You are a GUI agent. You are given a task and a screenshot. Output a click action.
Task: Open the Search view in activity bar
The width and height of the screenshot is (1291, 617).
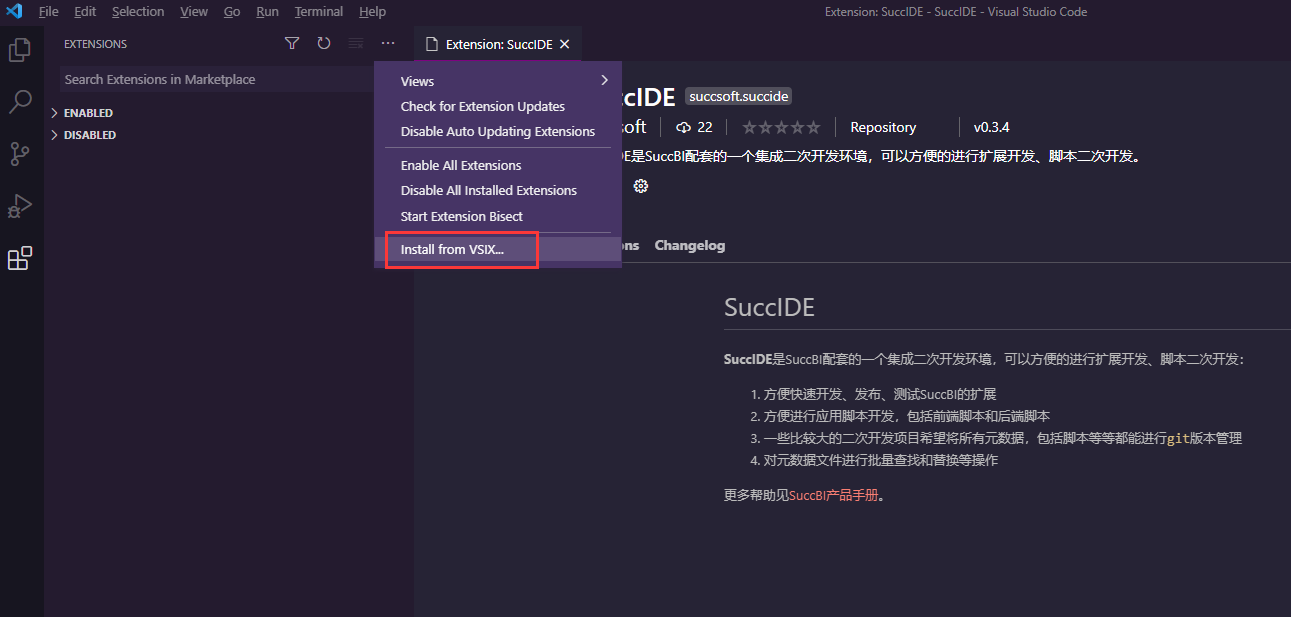point(20,101)
